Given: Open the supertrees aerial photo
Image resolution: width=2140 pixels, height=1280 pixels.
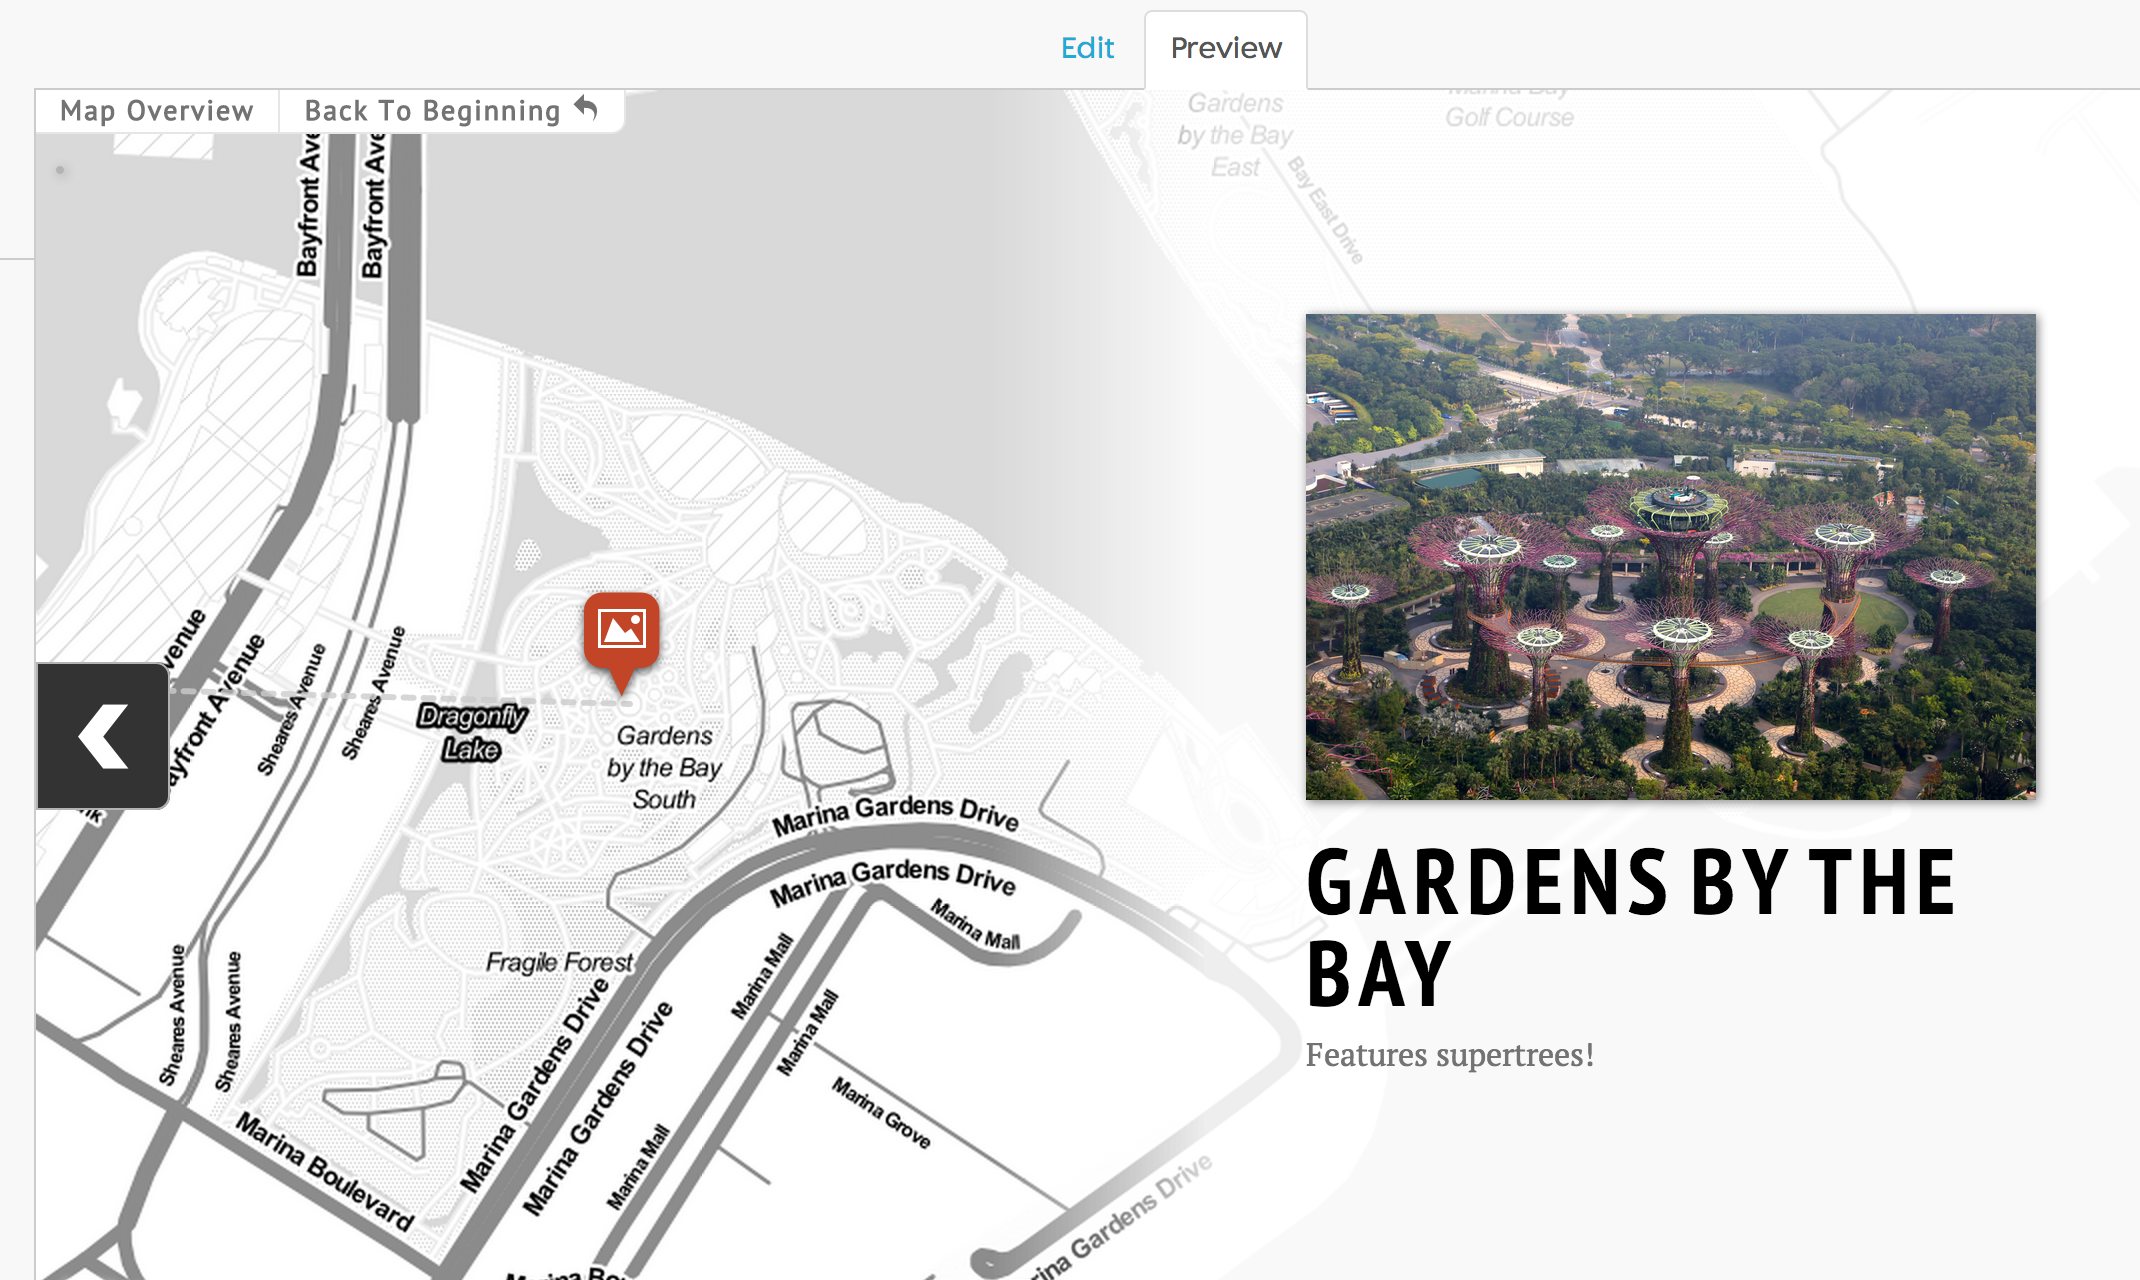Looking at the screenshot, I should click(x=1670, y=557).
